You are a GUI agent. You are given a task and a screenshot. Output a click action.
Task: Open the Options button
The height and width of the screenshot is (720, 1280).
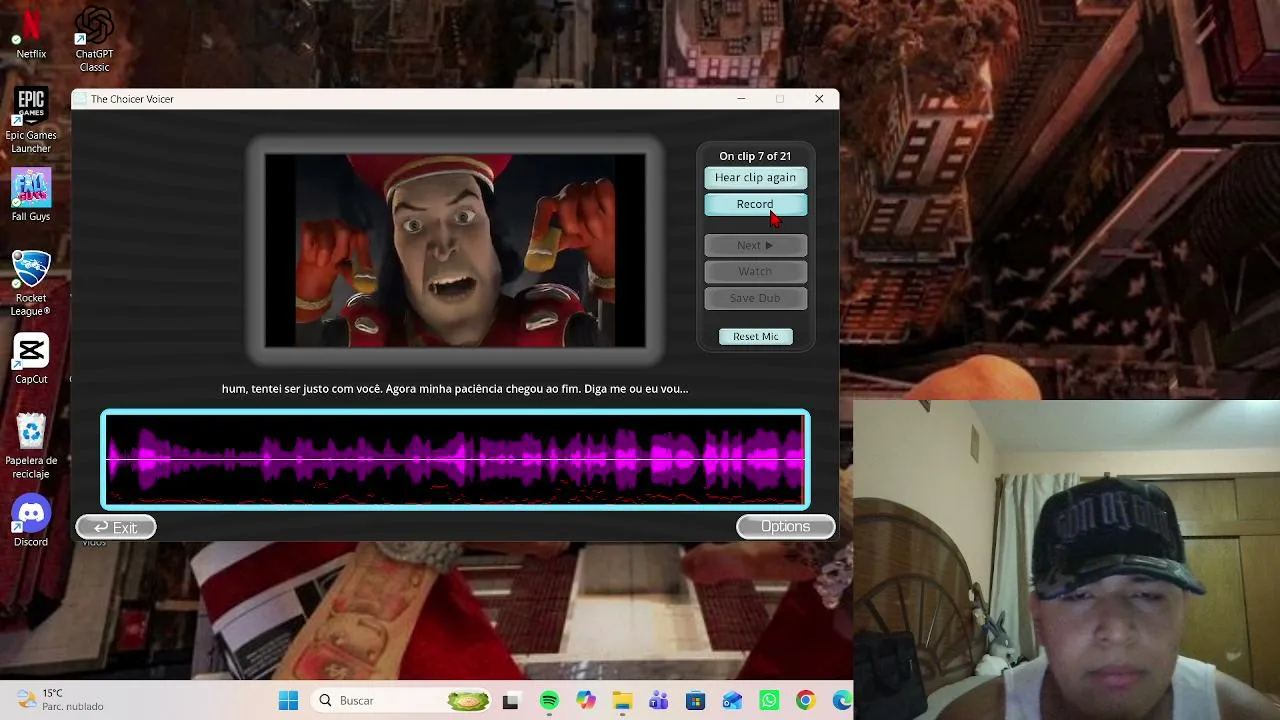point(785,527)
